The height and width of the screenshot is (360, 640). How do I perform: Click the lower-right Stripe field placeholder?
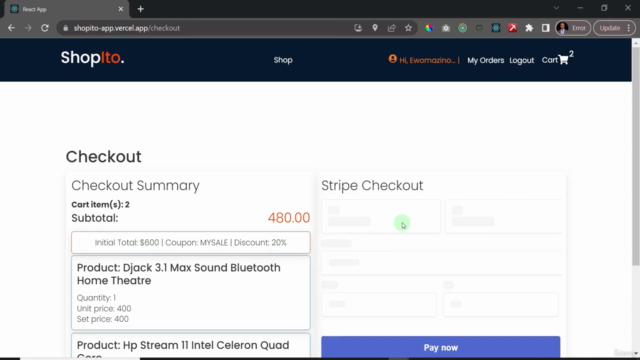point(501,304)
